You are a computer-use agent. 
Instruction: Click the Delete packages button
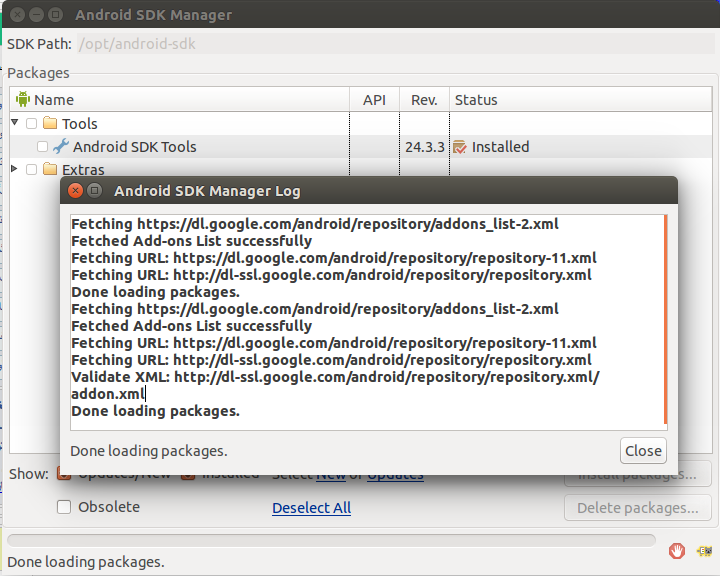pos(638,508)
